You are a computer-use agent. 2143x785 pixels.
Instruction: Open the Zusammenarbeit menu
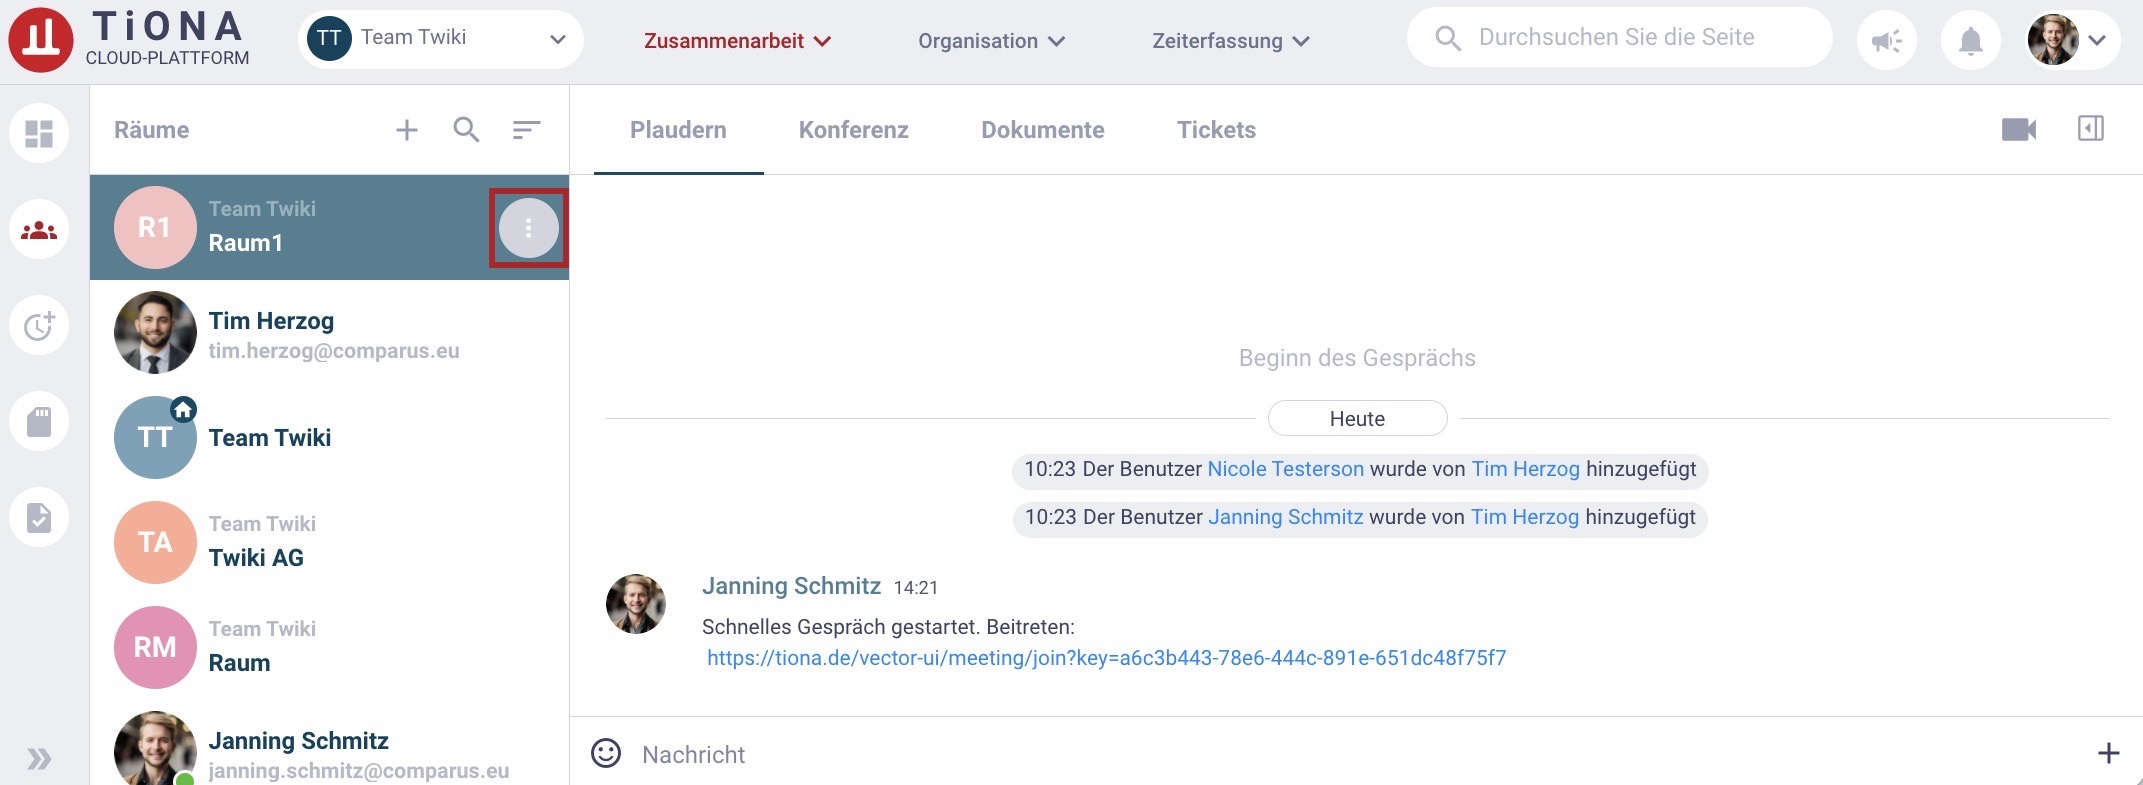(737, 41)
